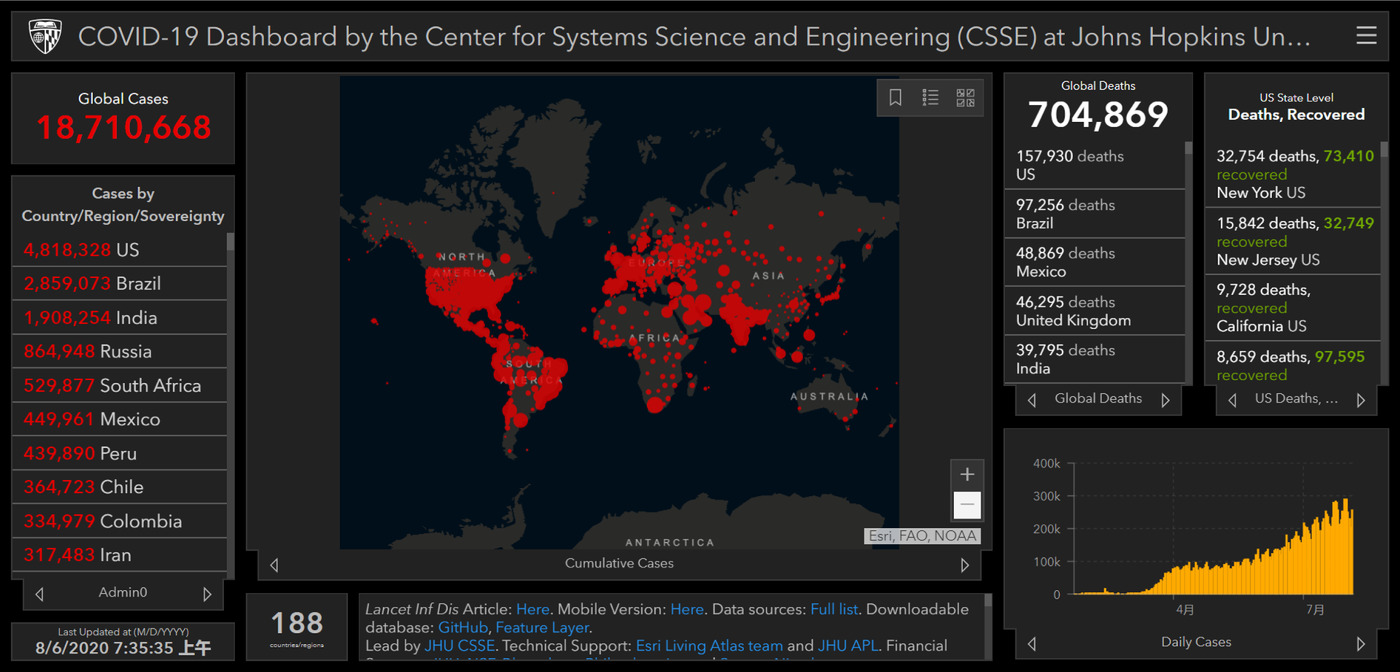Select US row with 4,818,328 cases
Image resolution: width=1400 pixels, height=672 pixels.
[119, 250]
